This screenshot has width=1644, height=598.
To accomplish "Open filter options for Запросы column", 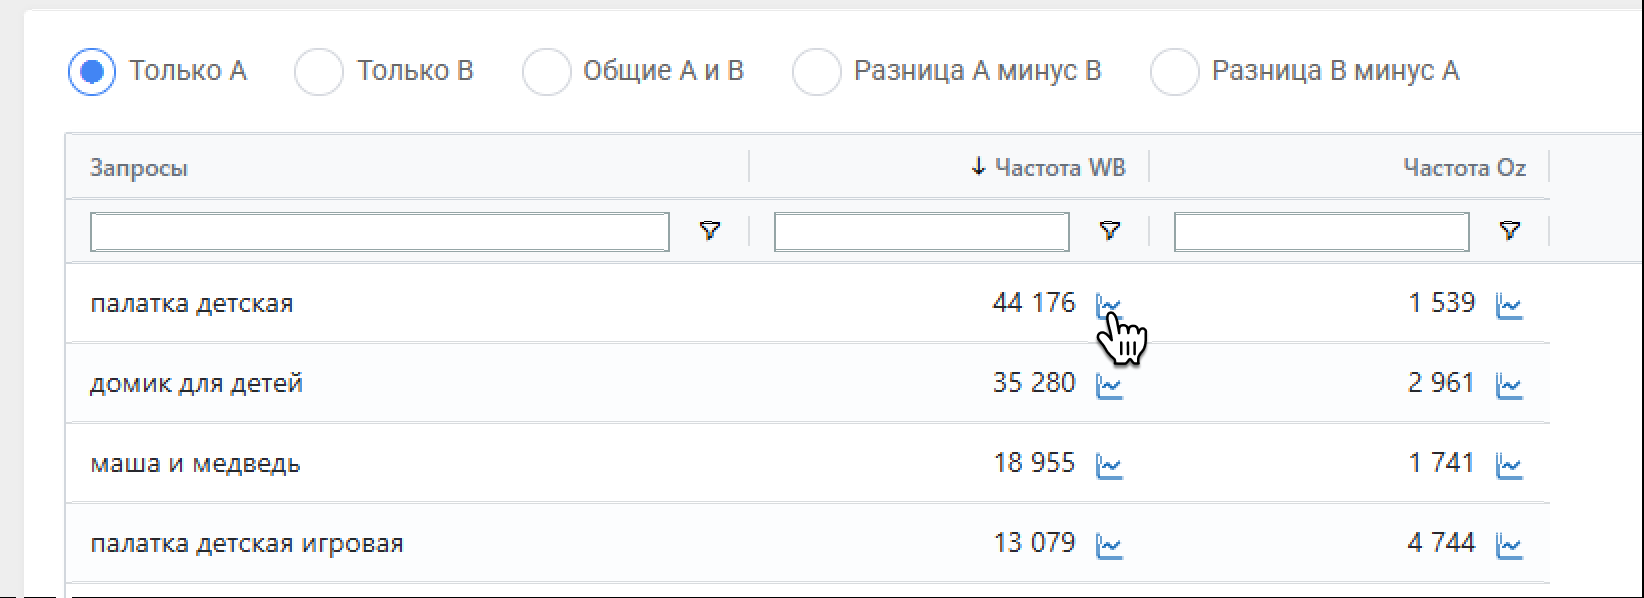I will (x=709, y=232).
